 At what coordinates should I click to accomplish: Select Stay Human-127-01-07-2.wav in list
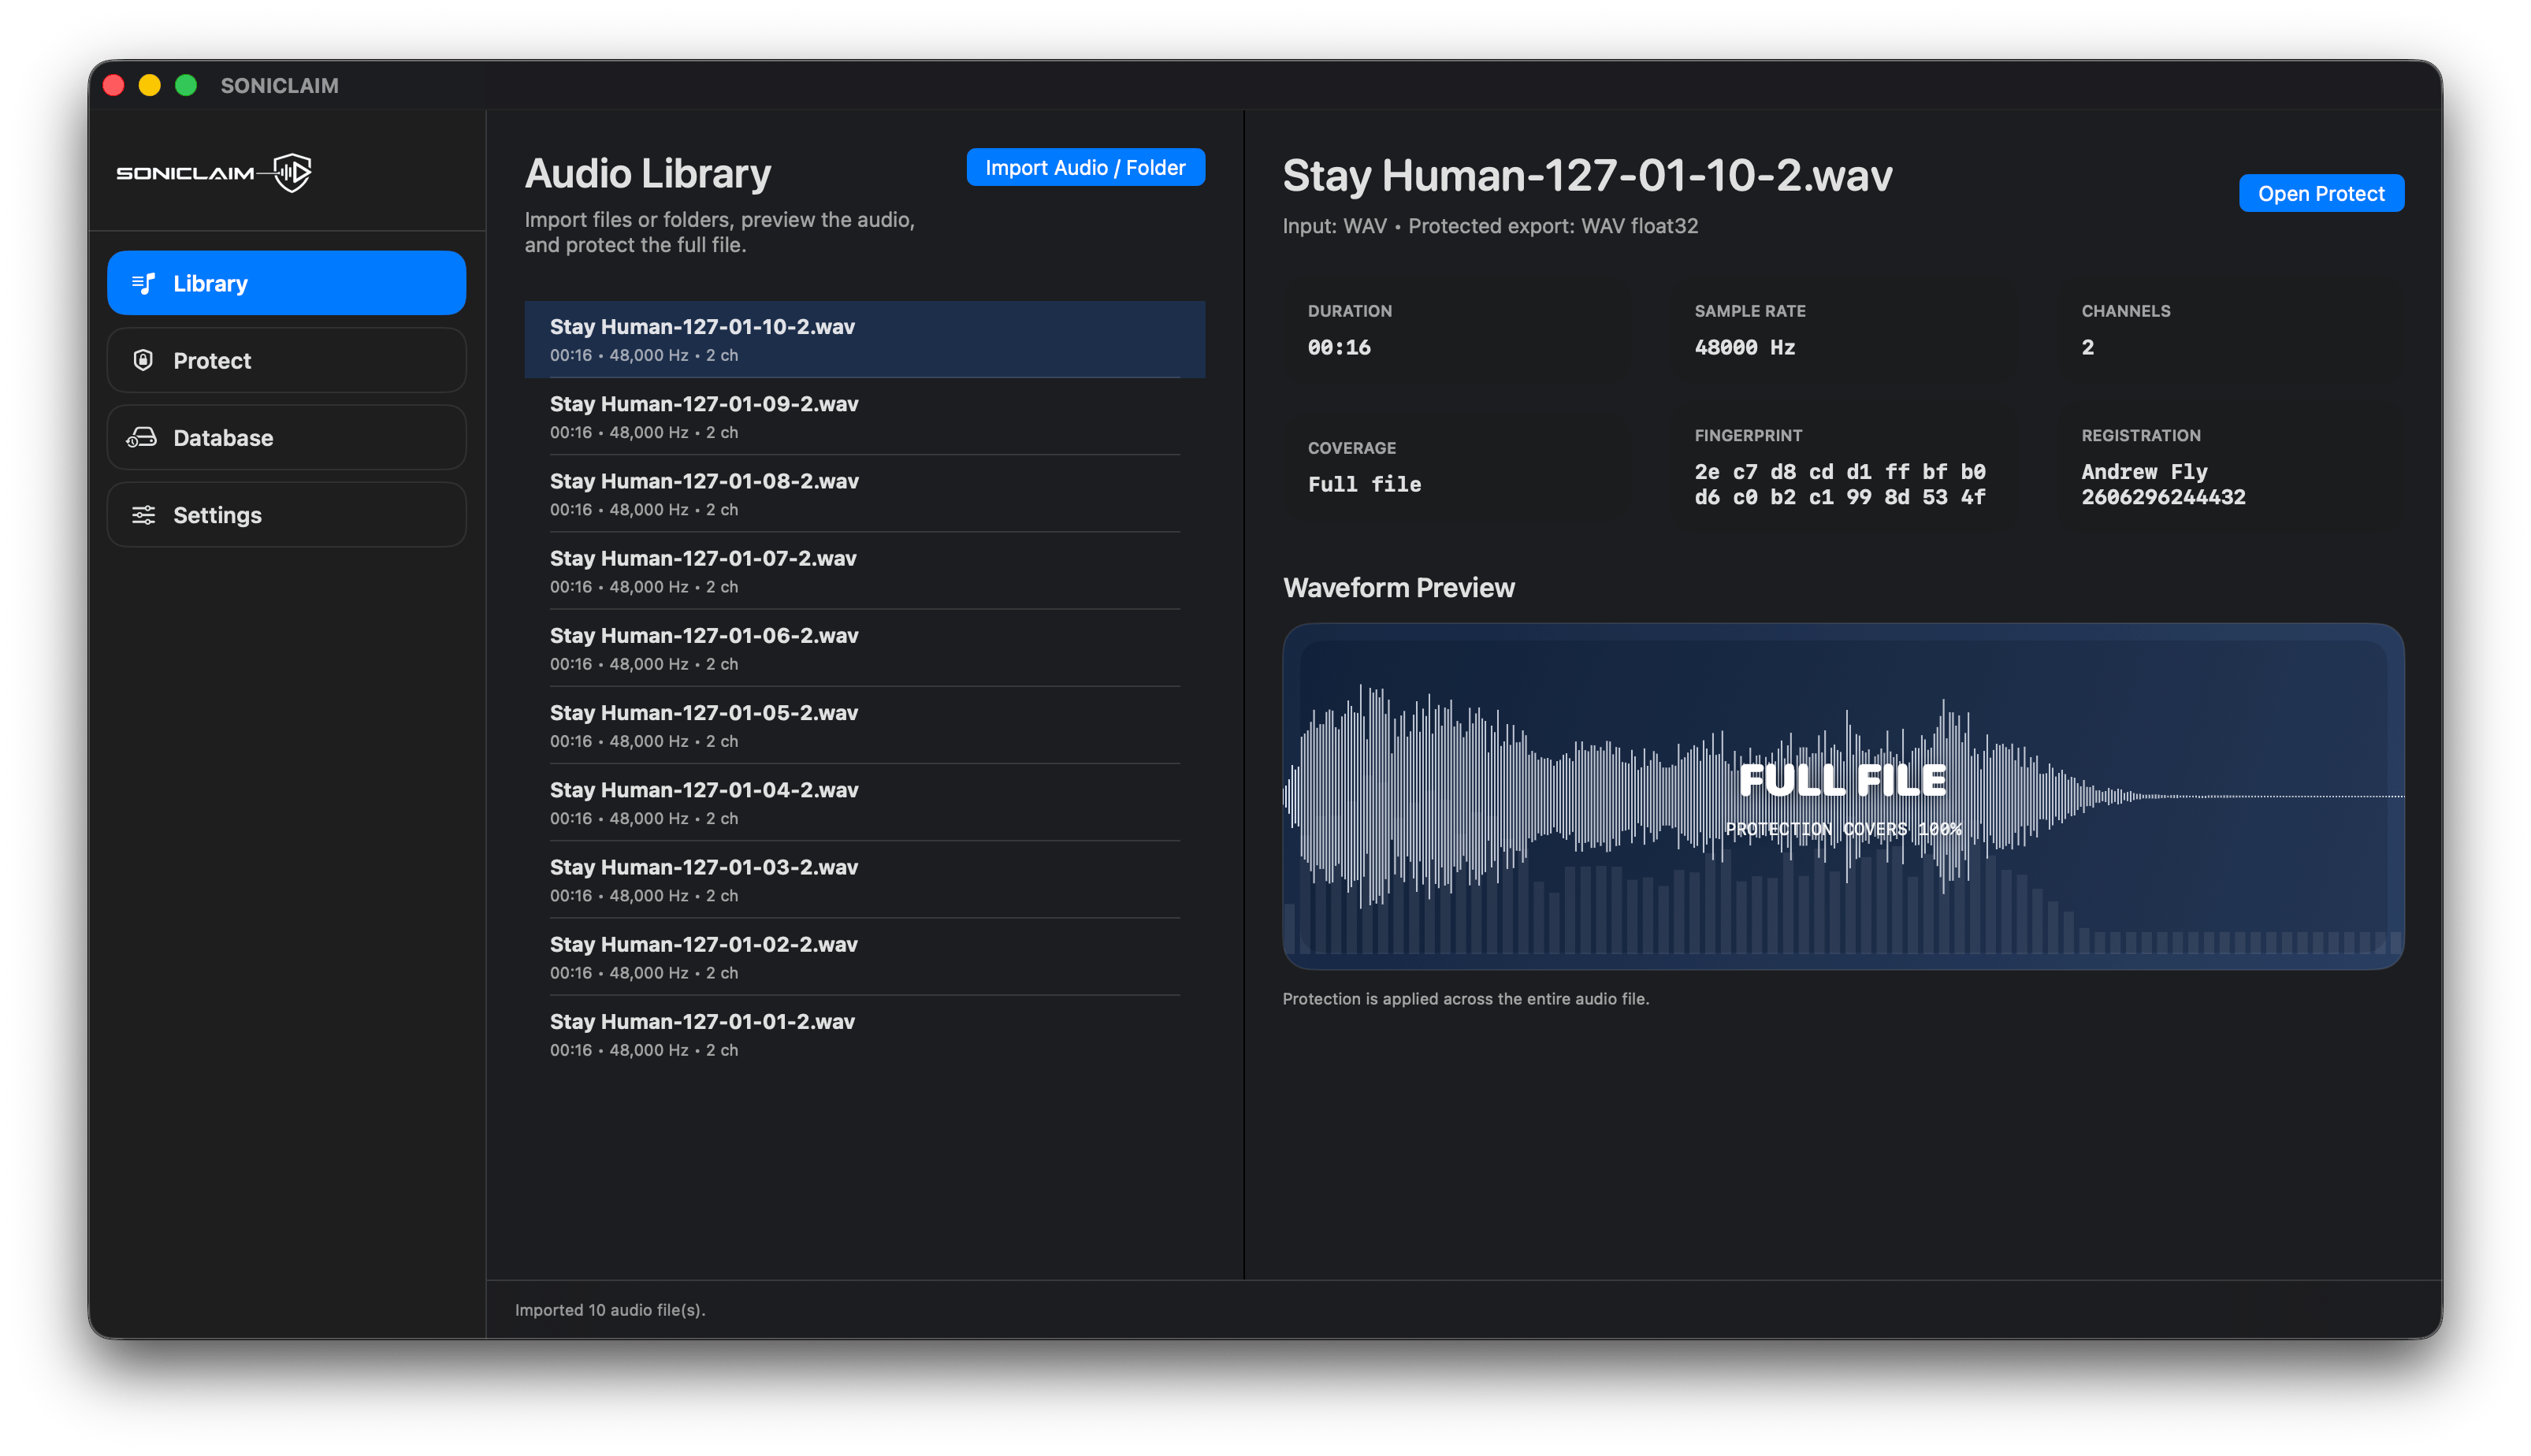864,571
